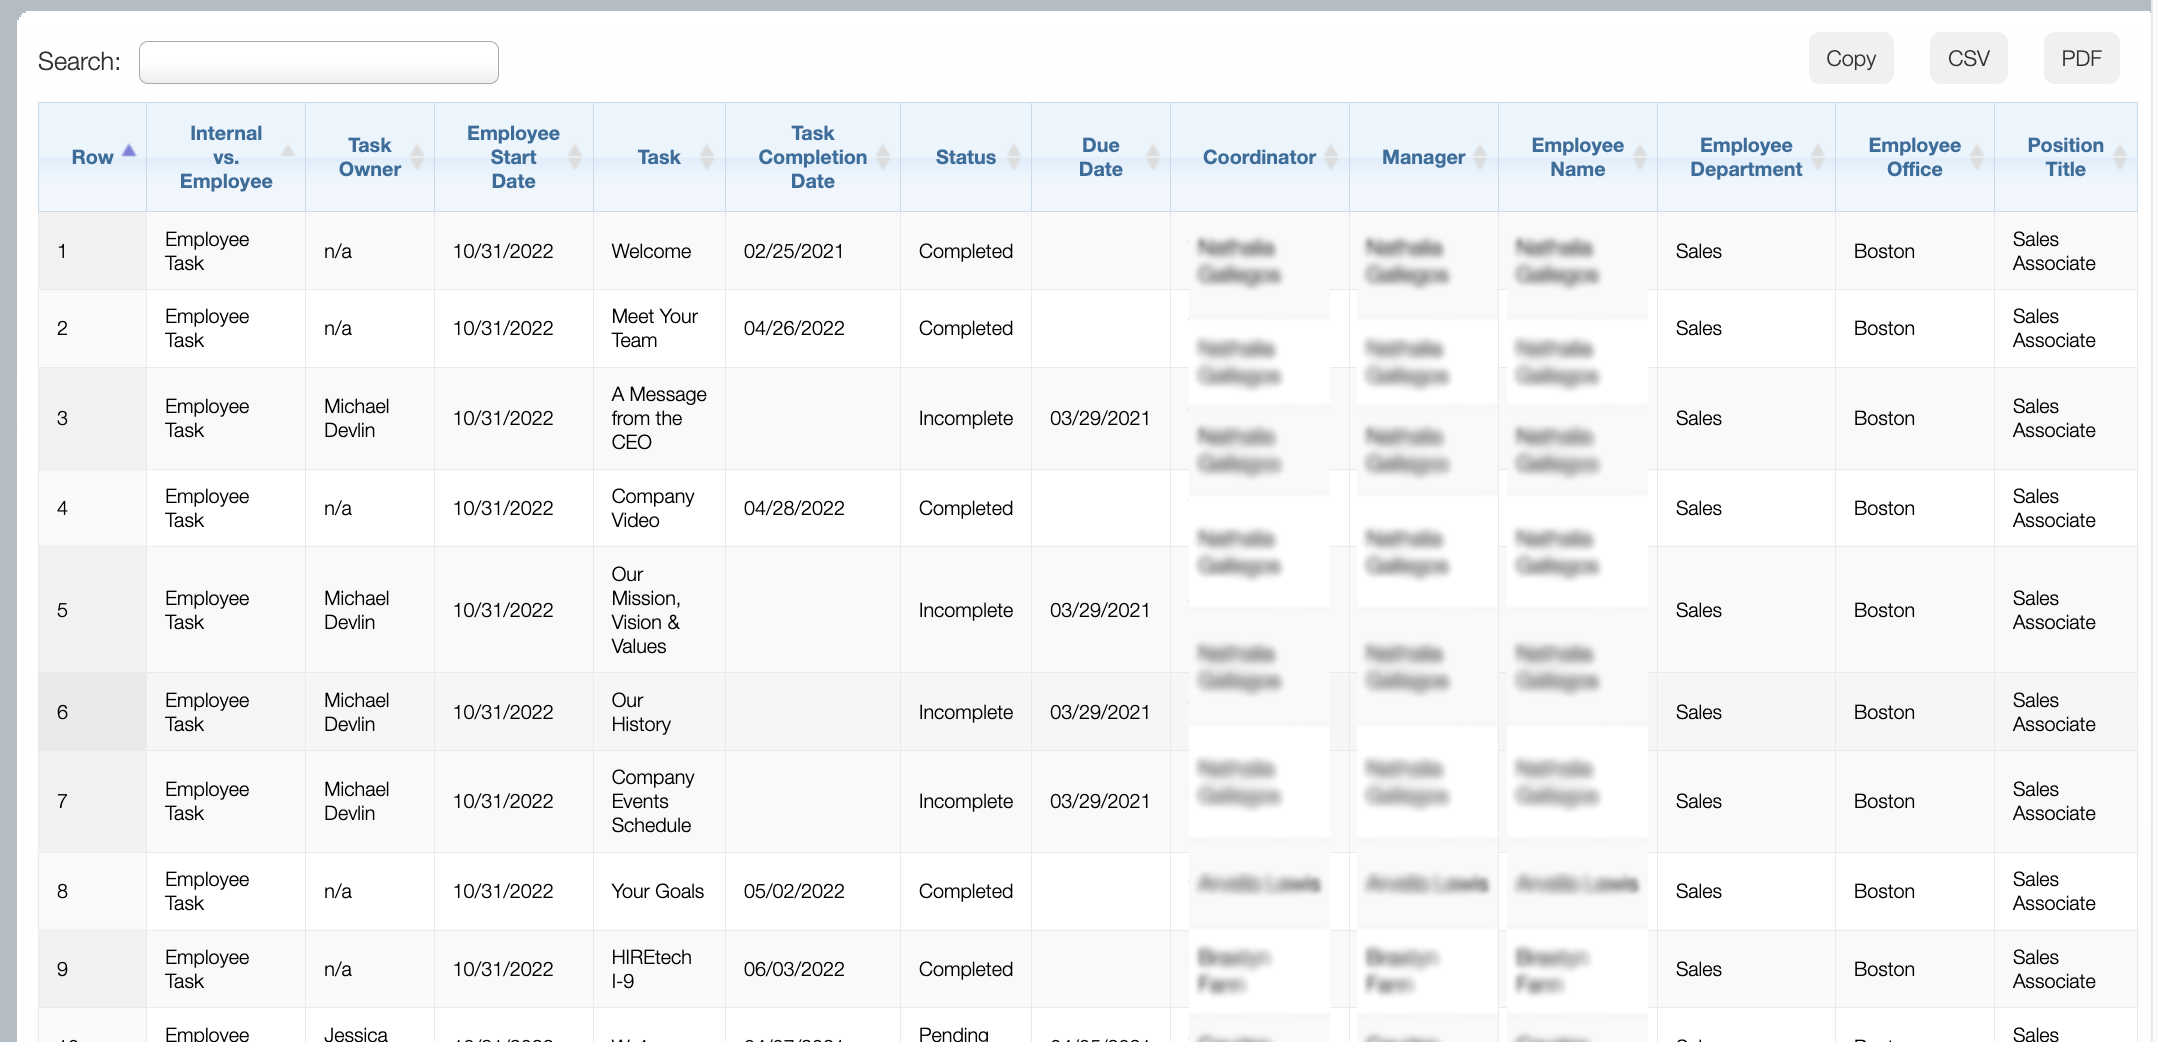Click Michael Devlin in row 6
Viewport: 2158px width, 1042px height.
357,712
